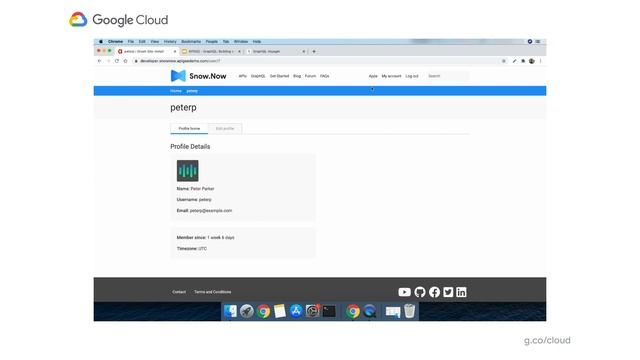640x360 pixels.
Task: Open the Window menu
Action: point(241,42)
